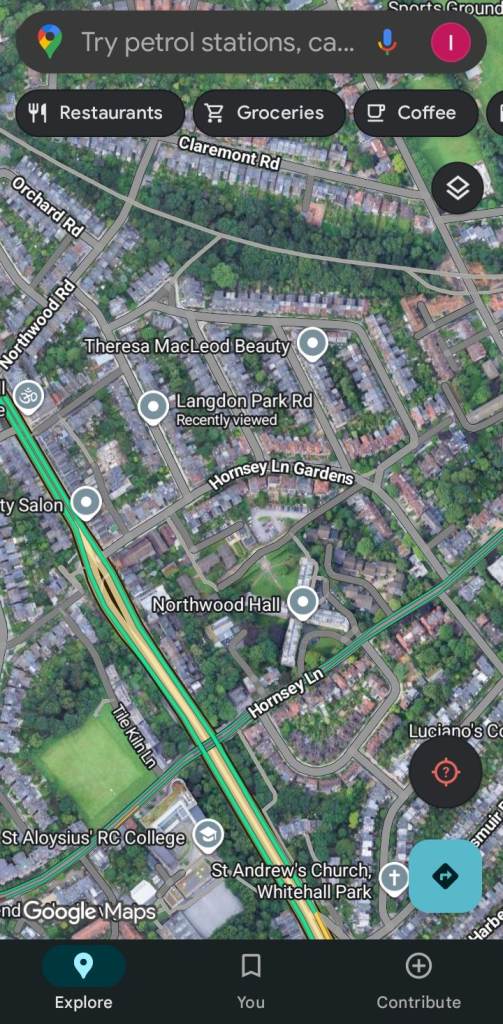Switch to the You tab
Image resolution: width=503 pixels, height=1024 pixels.
251,981
